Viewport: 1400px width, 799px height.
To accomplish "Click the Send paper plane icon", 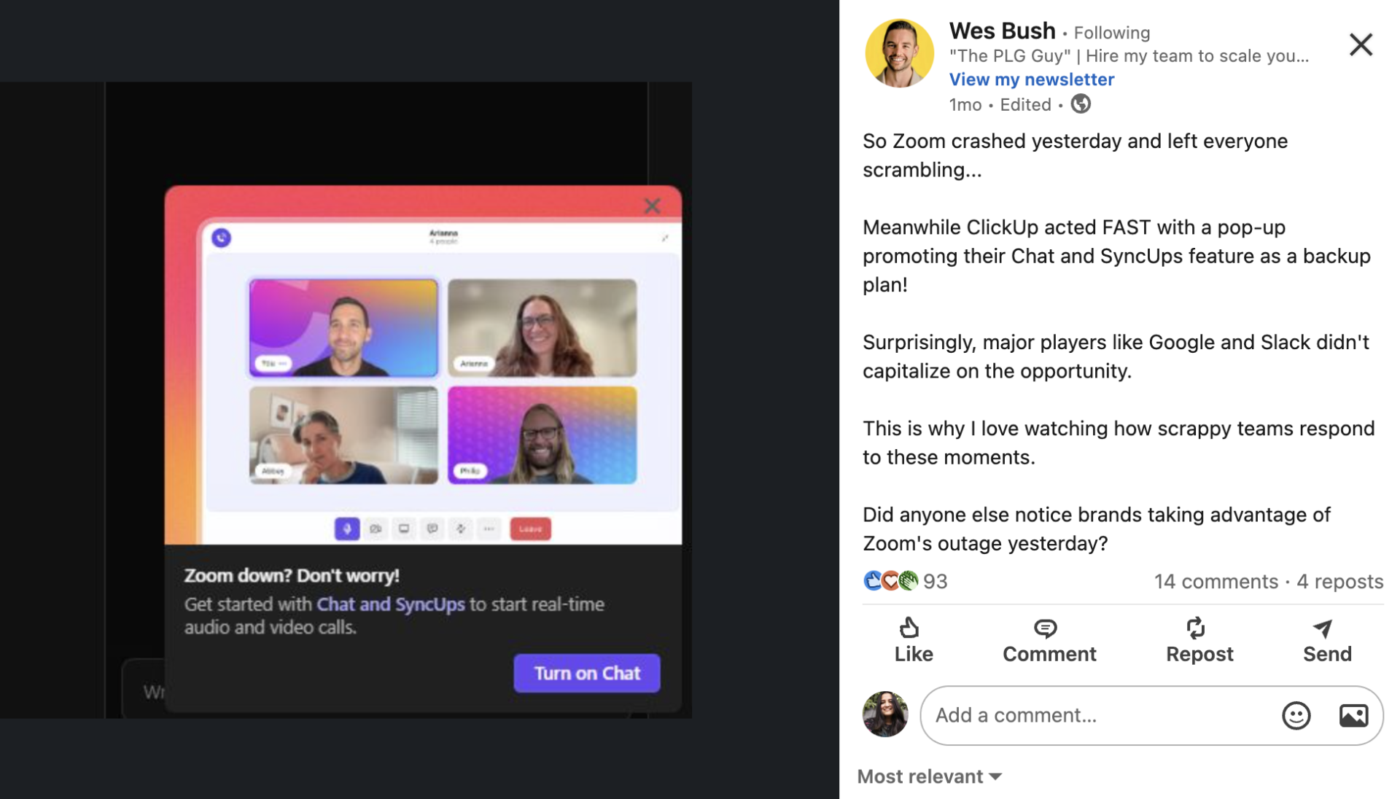I will click(1323, 628).
